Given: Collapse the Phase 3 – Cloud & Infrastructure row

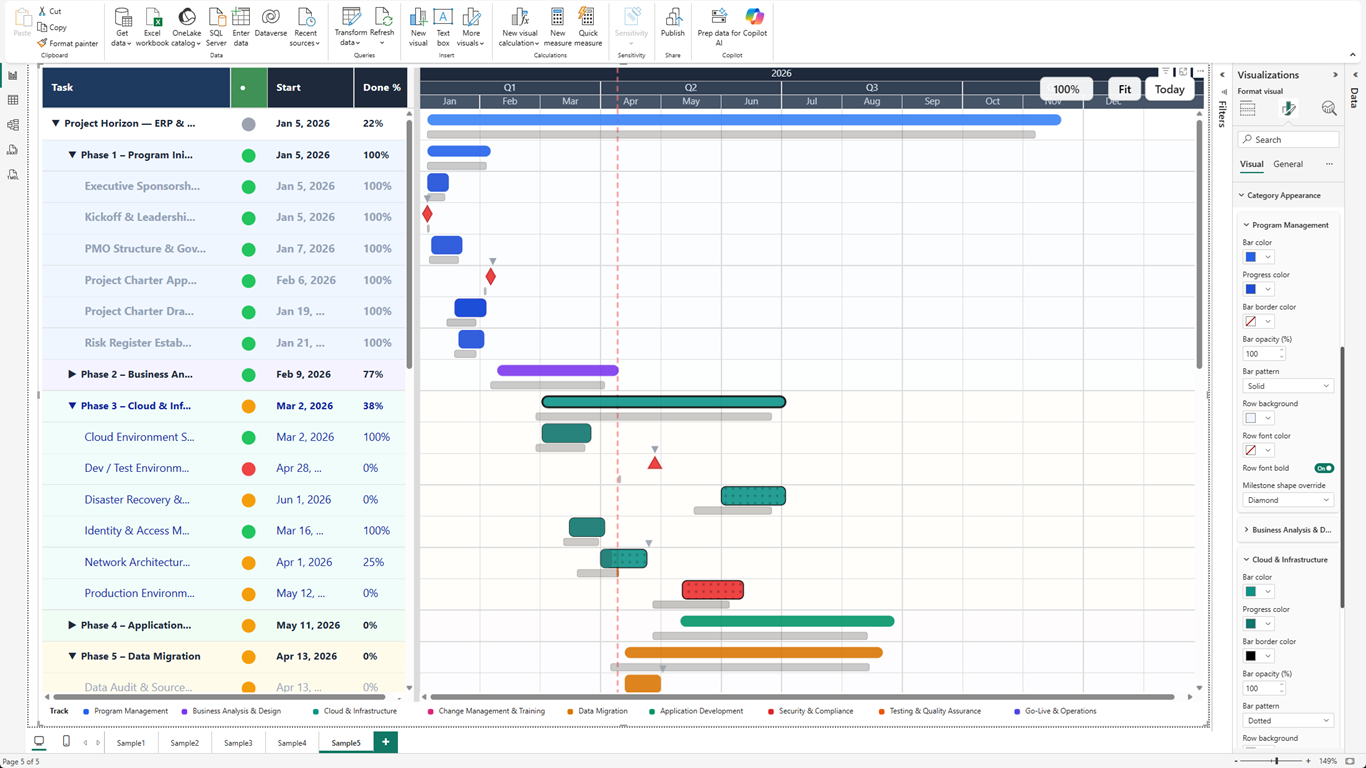Looking at the screenshot, I should [x=72, y=406].
